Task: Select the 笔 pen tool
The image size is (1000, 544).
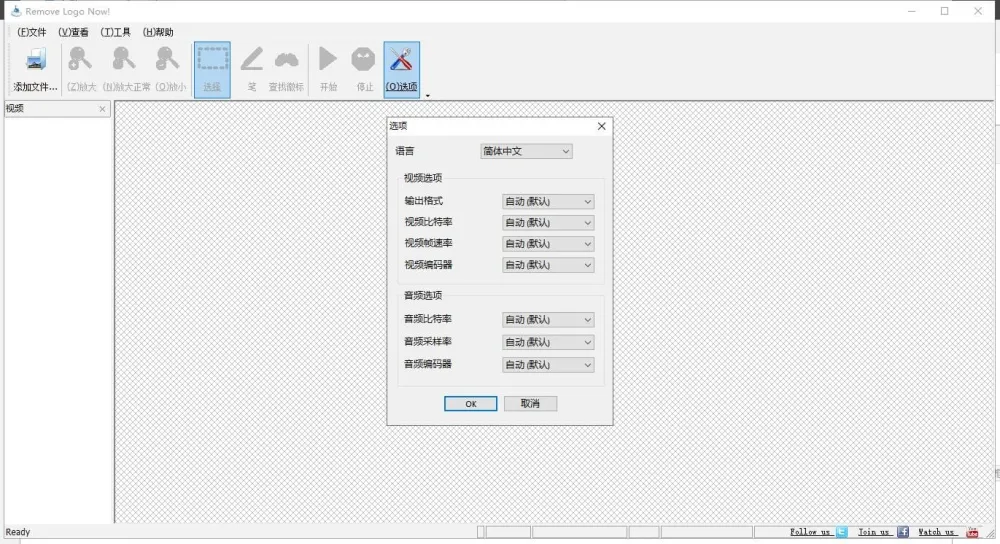Action: coord(252,61)
